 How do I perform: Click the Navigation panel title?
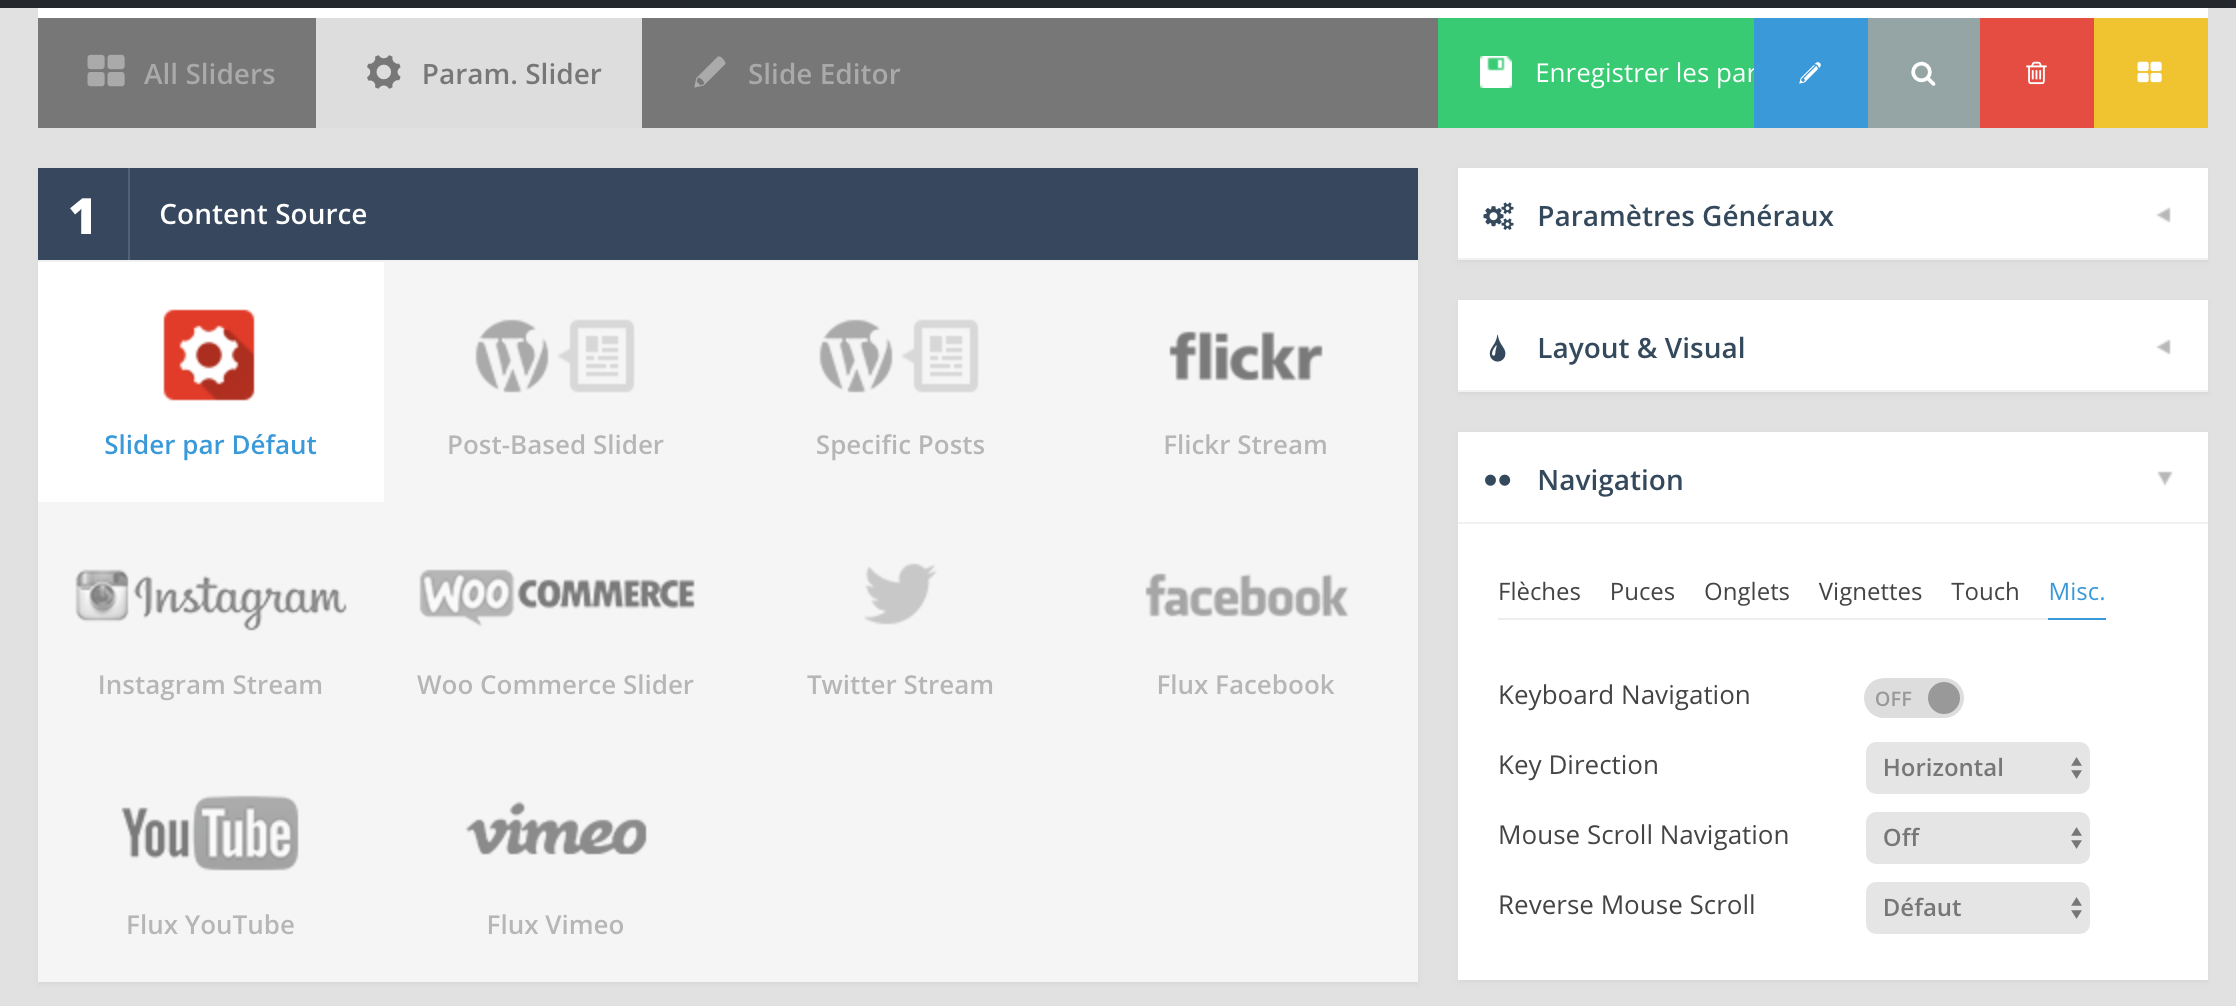(1610, 480)
